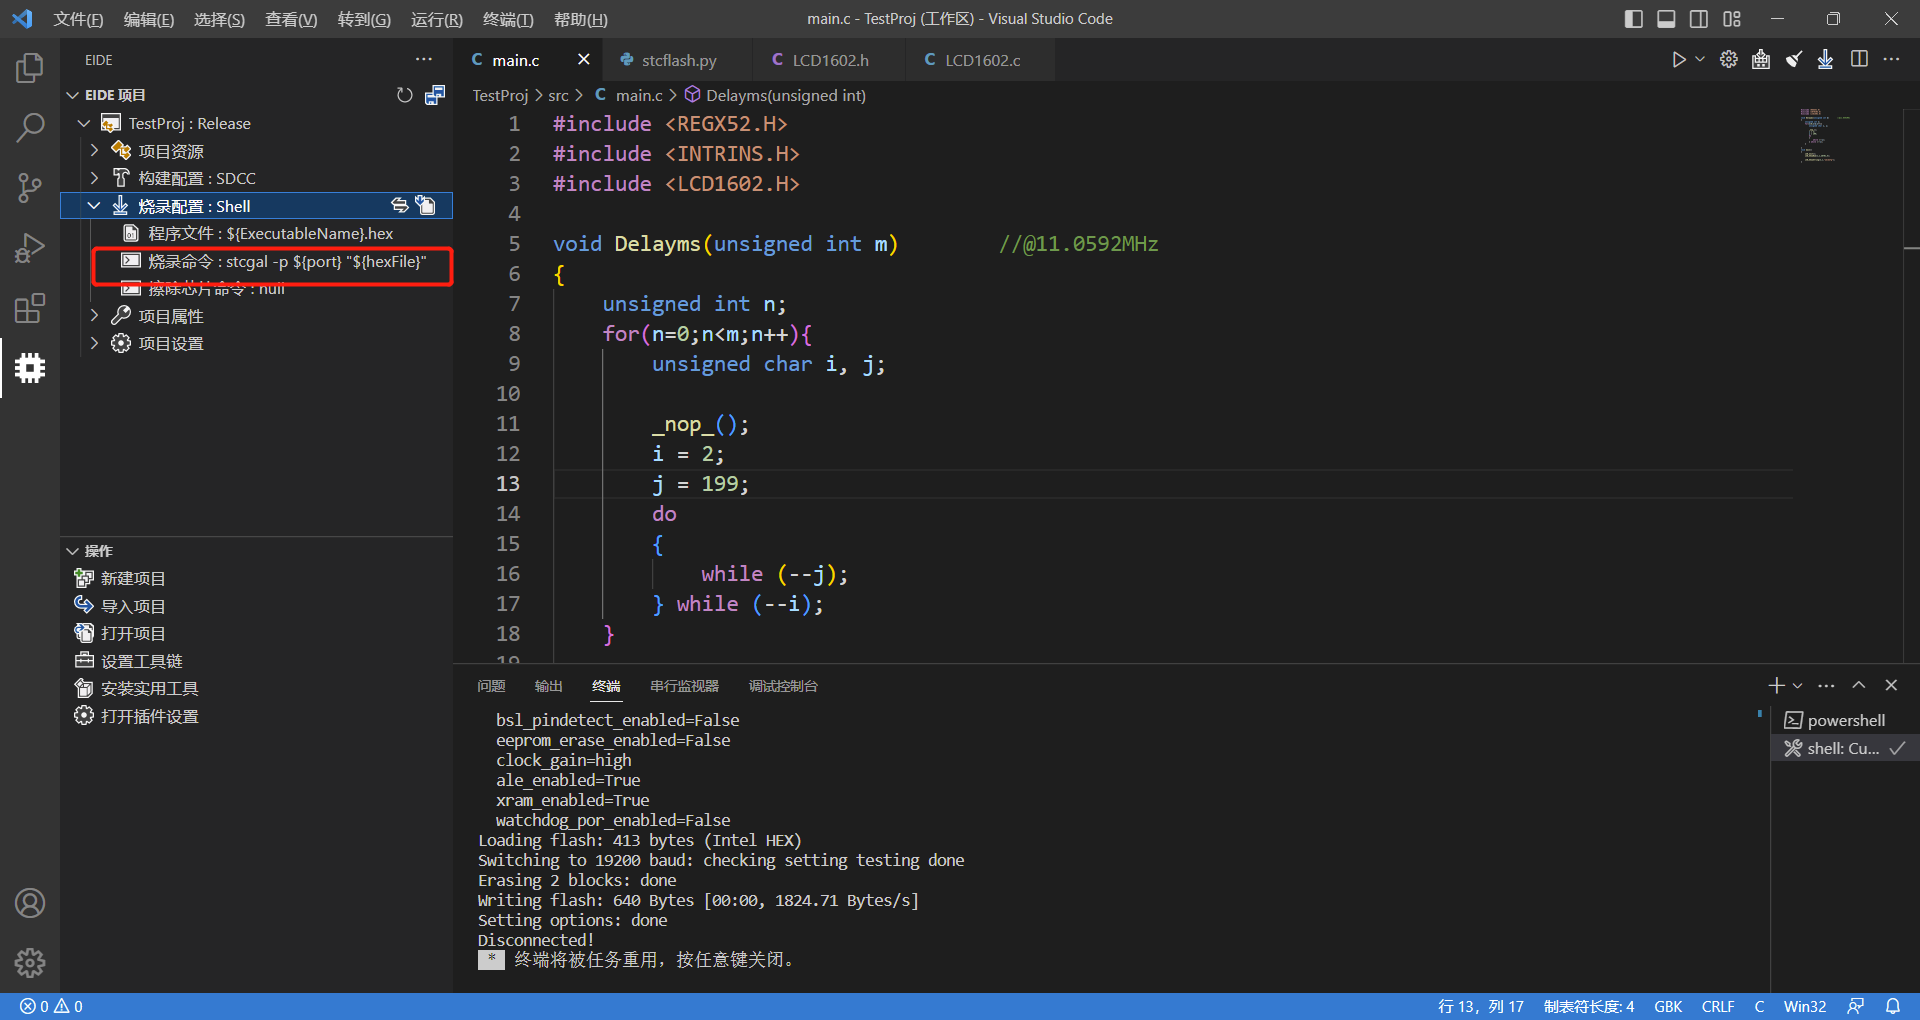The height and width of the screenshot is (1020, 1920).
Task: Select powershell terminal in list
Action: tap(1844, 720)
